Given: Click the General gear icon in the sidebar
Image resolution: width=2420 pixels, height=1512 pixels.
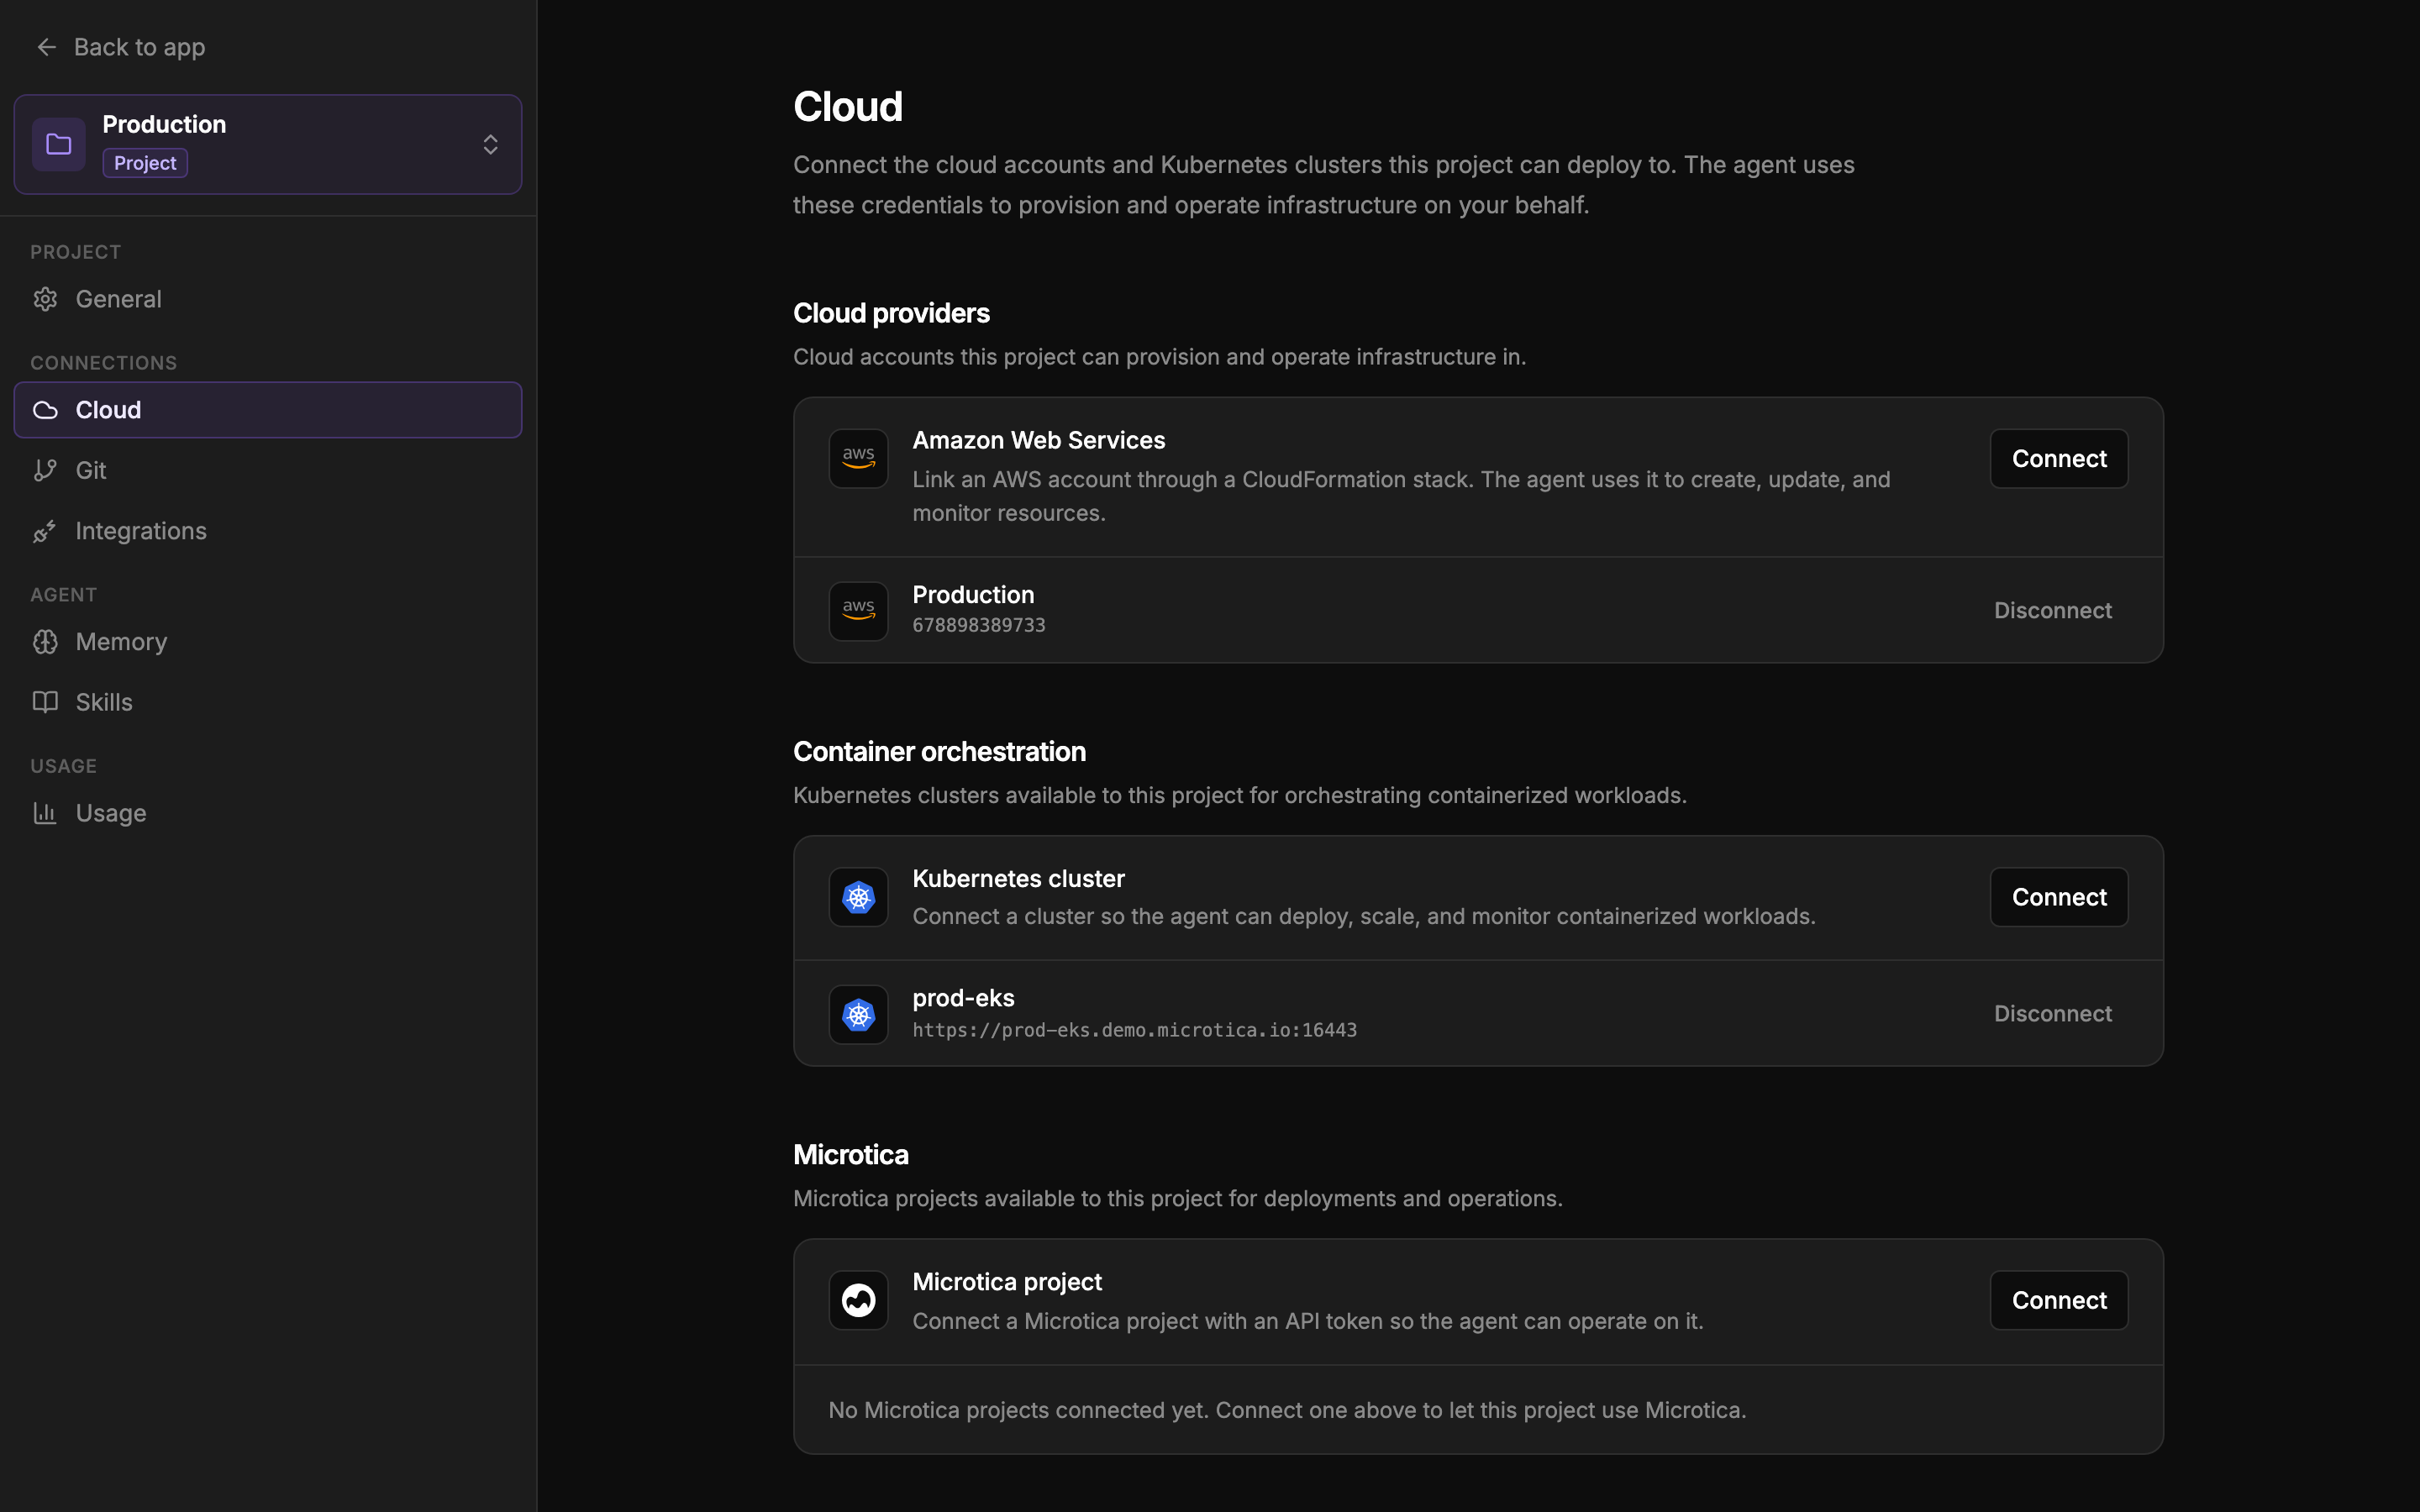Looking at the screenshot, I should coord(45,299).
